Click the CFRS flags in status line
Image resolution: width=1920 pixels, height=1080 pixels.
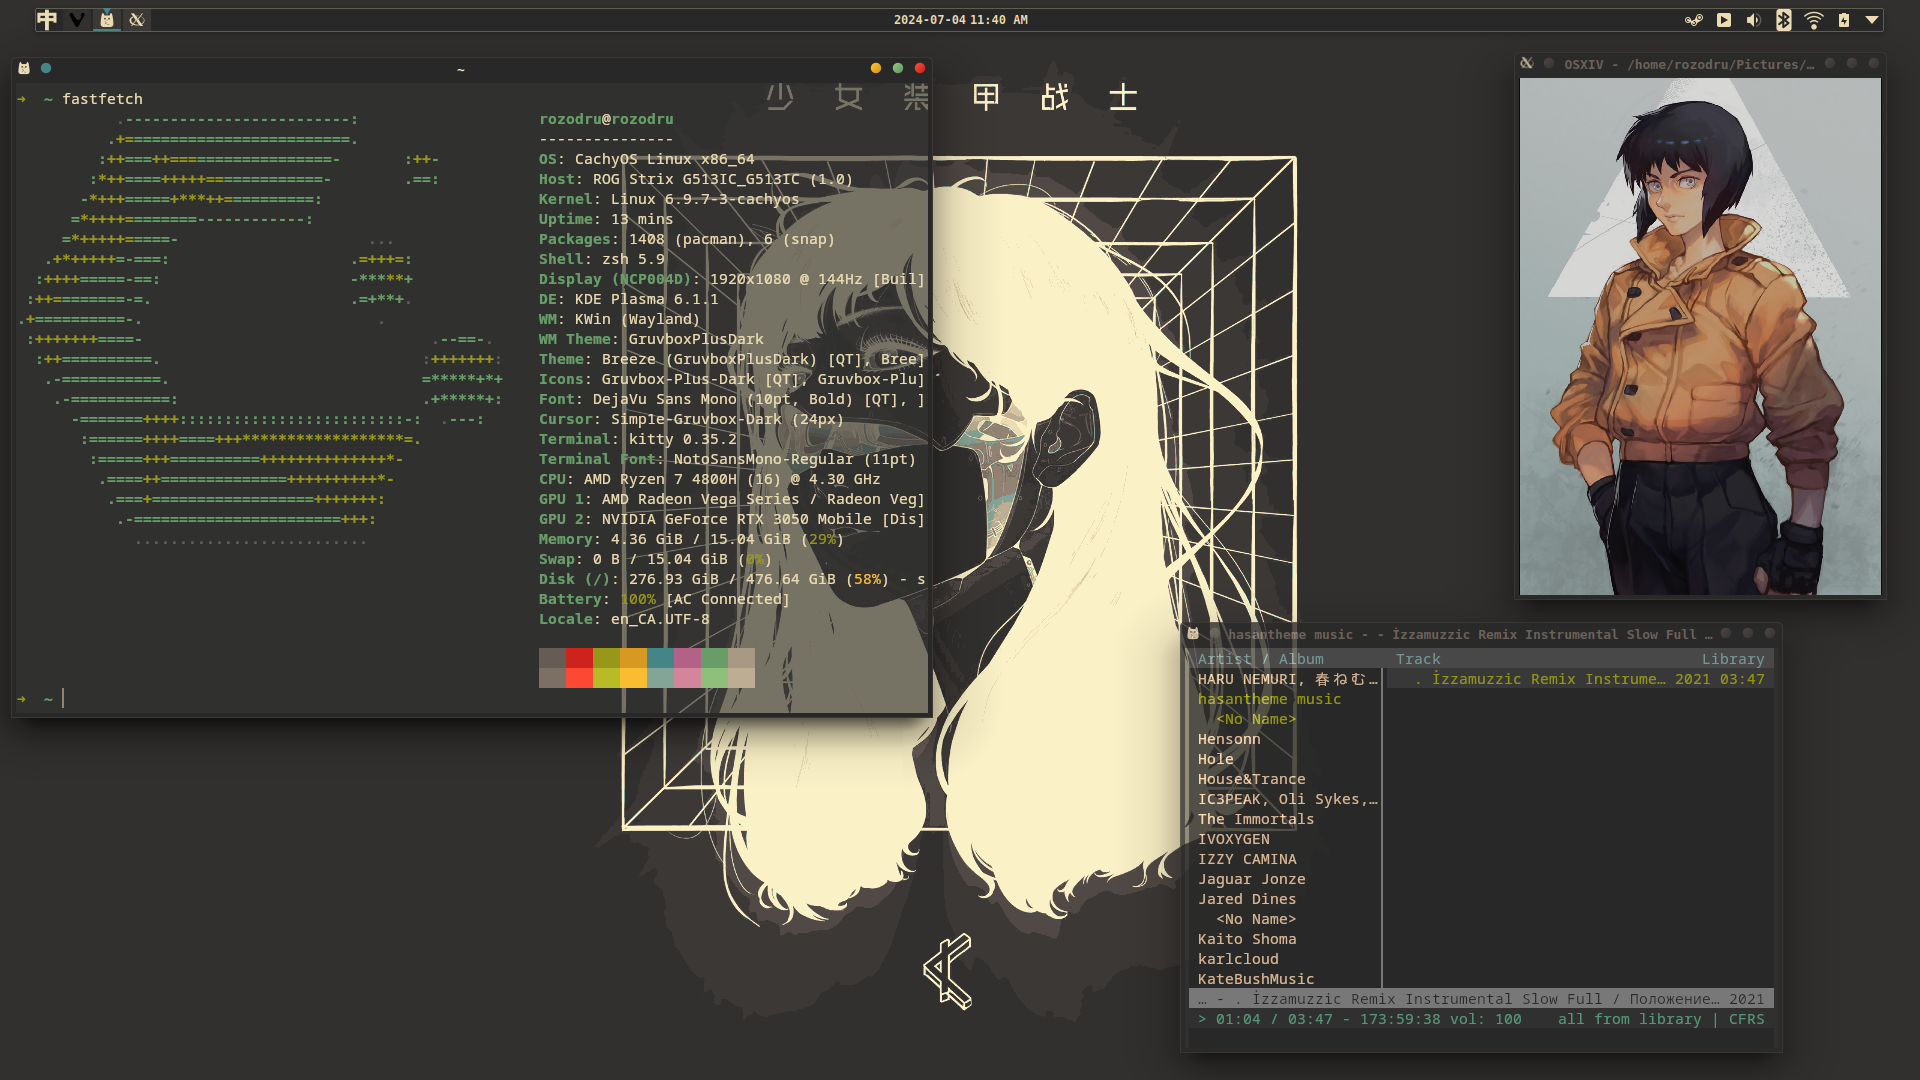(1746, 1019)
